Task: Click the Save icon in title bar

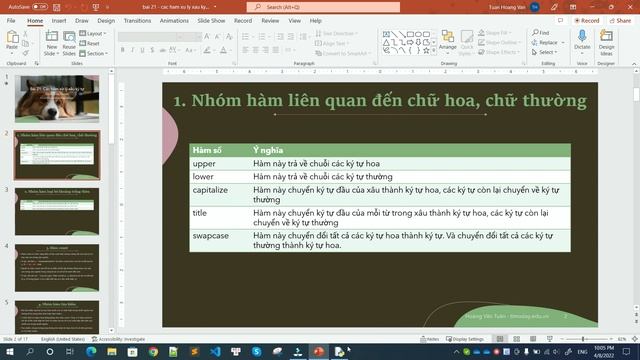Action: [56, 7]
